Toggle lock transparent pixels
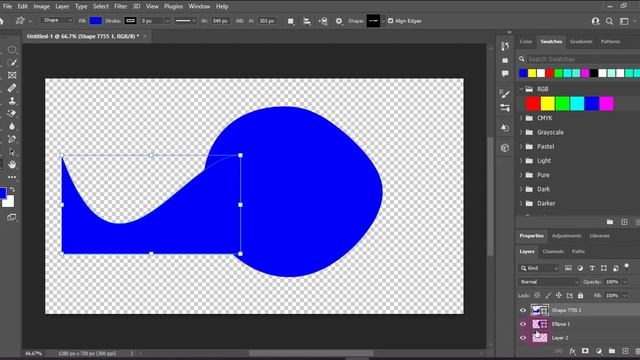Viewport: 640px width, 360px height. (537, 296)
